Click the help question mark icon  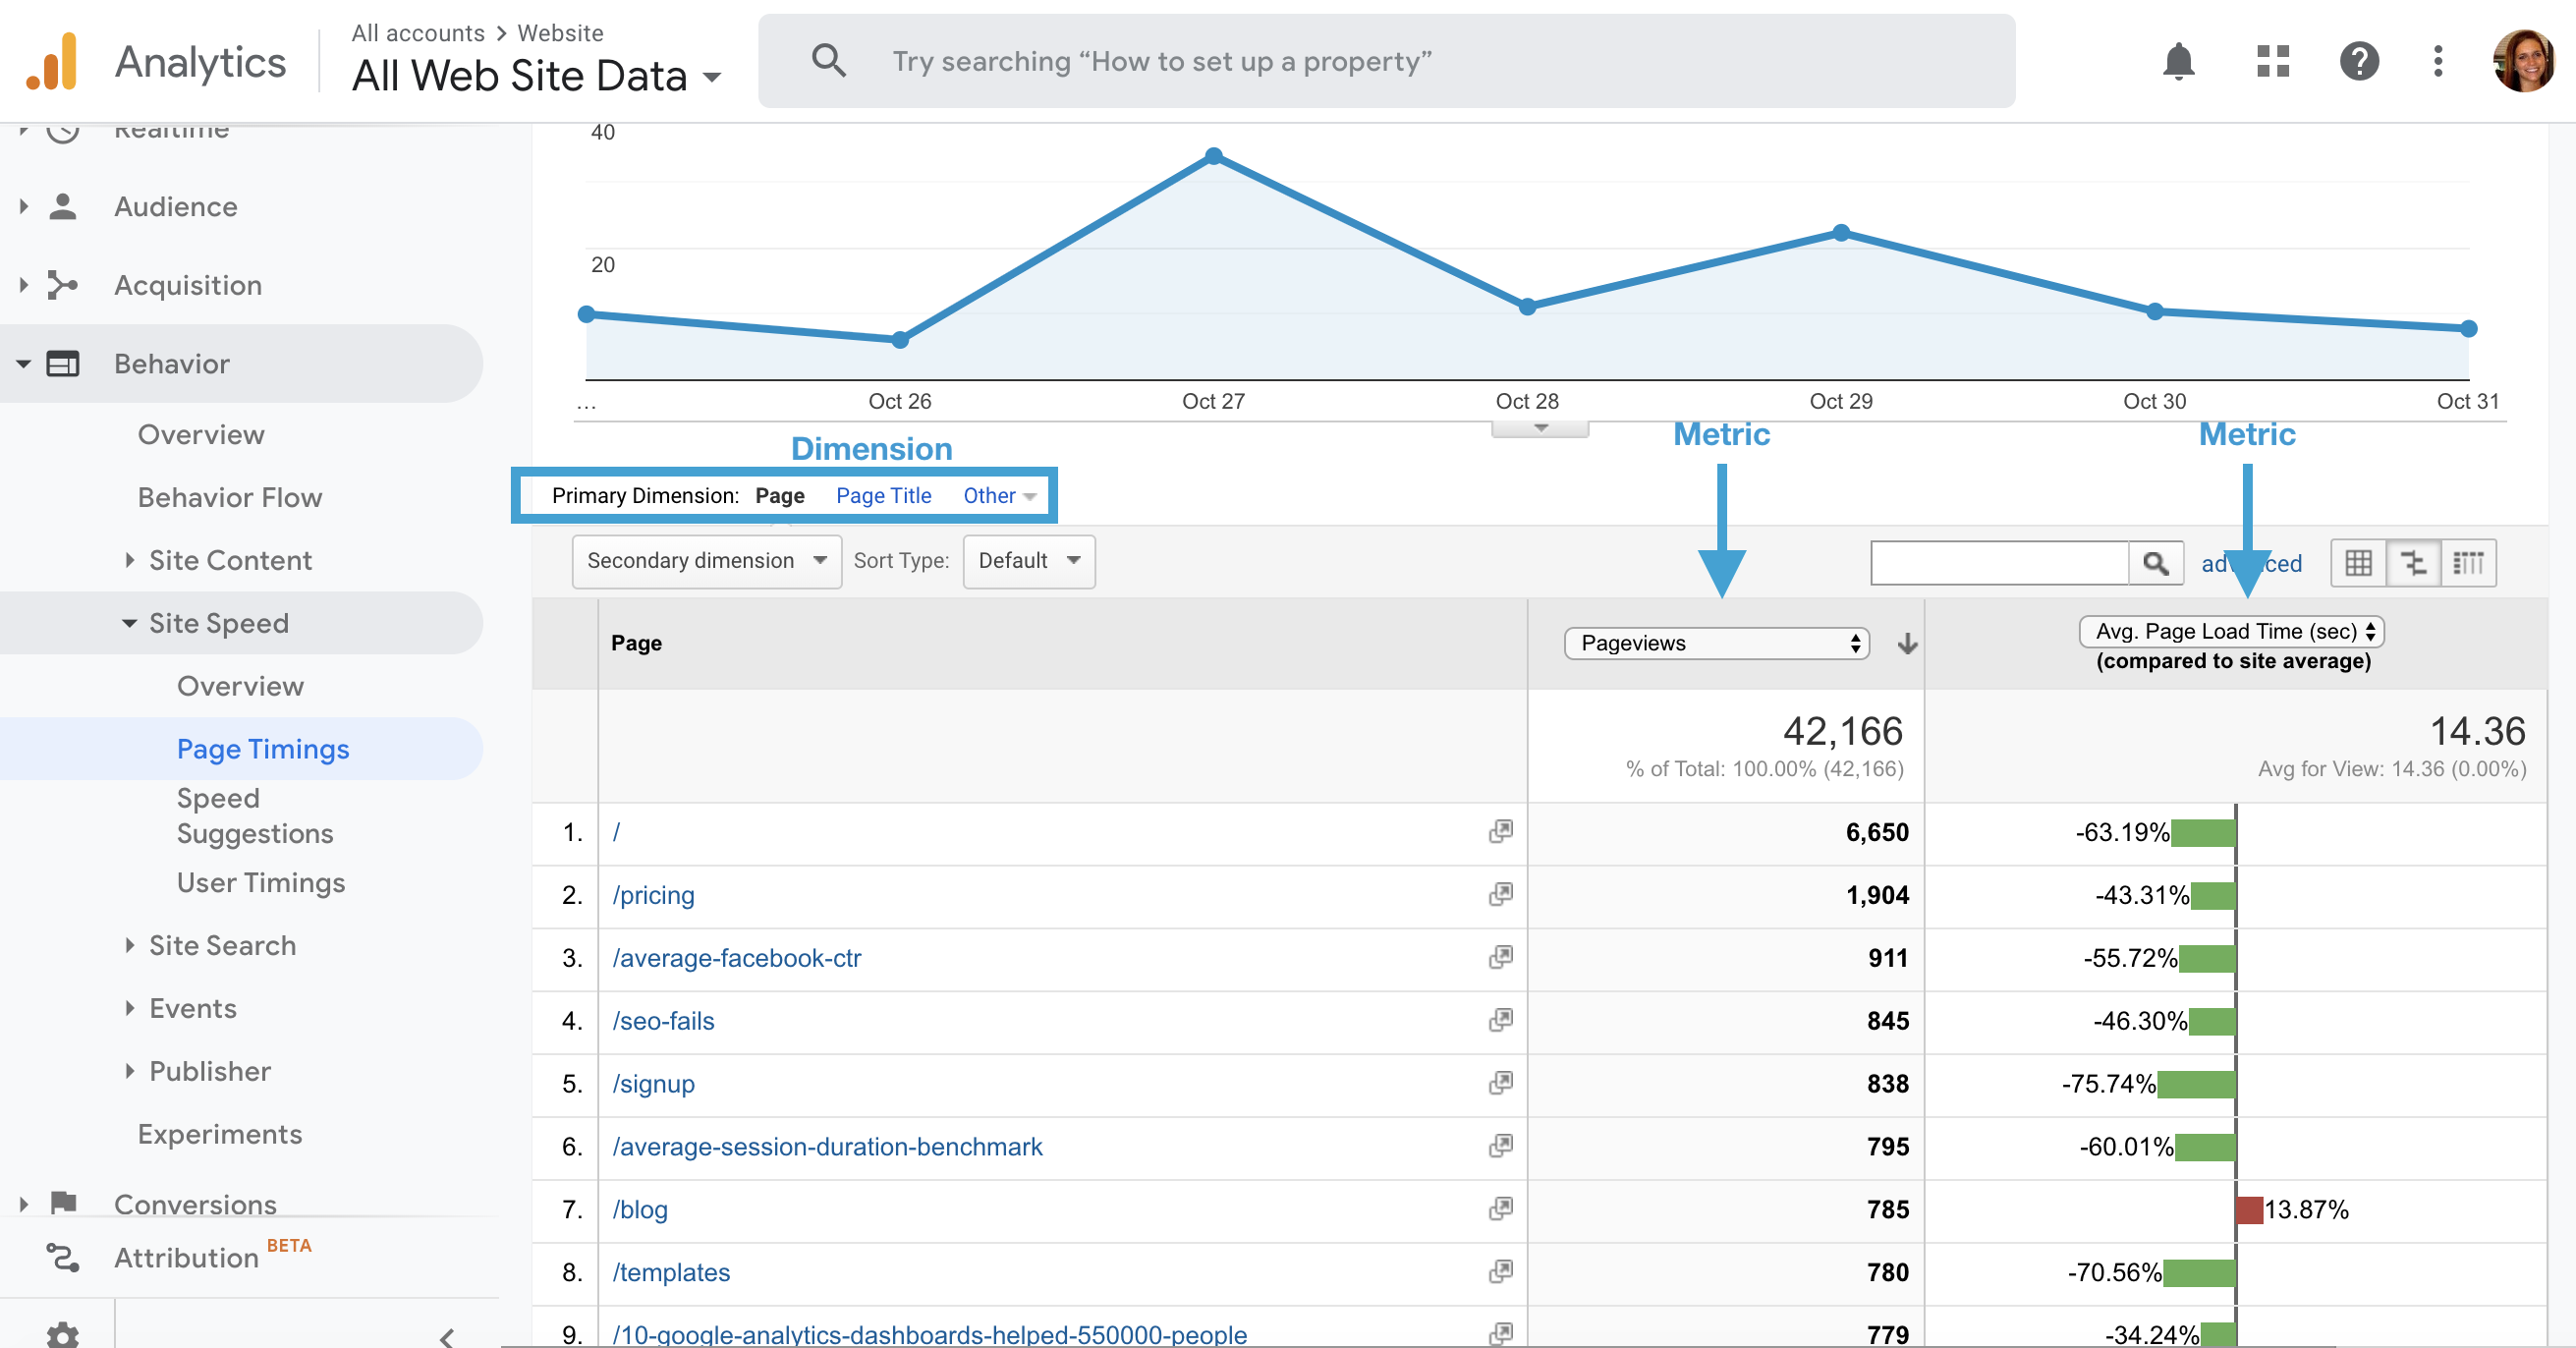pos(2358,62)
